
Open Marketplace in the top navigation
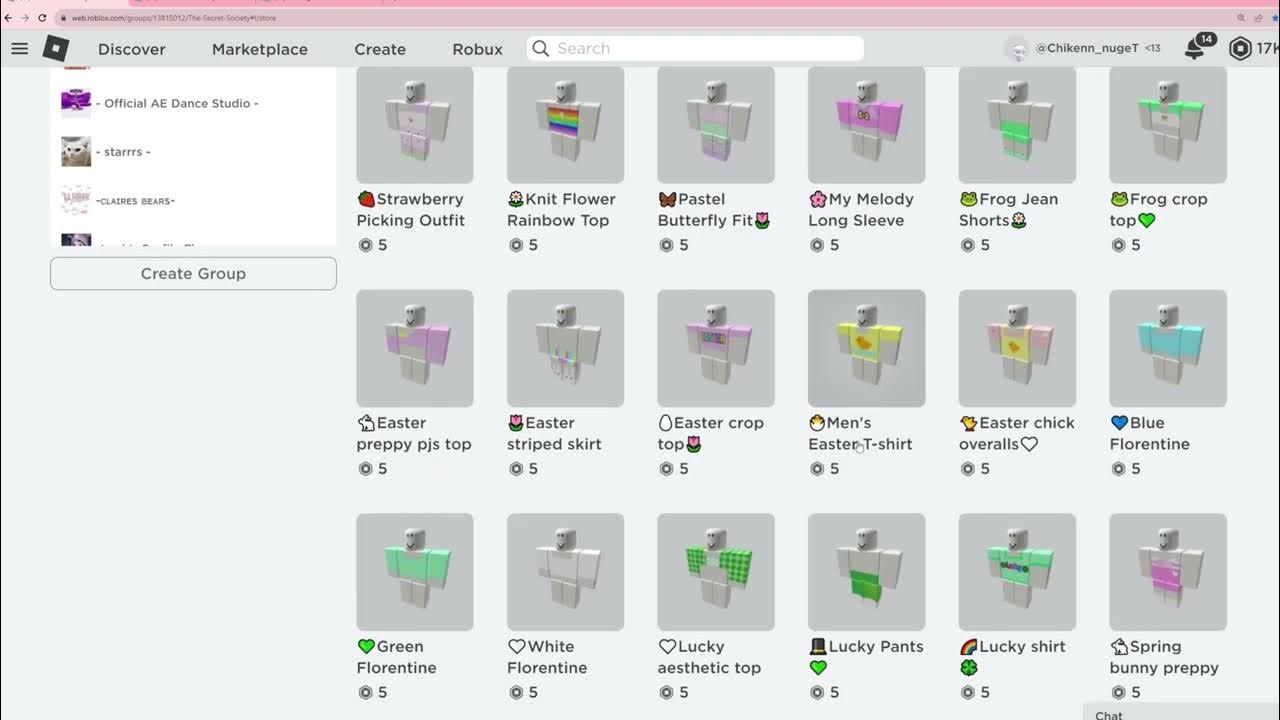260,49
